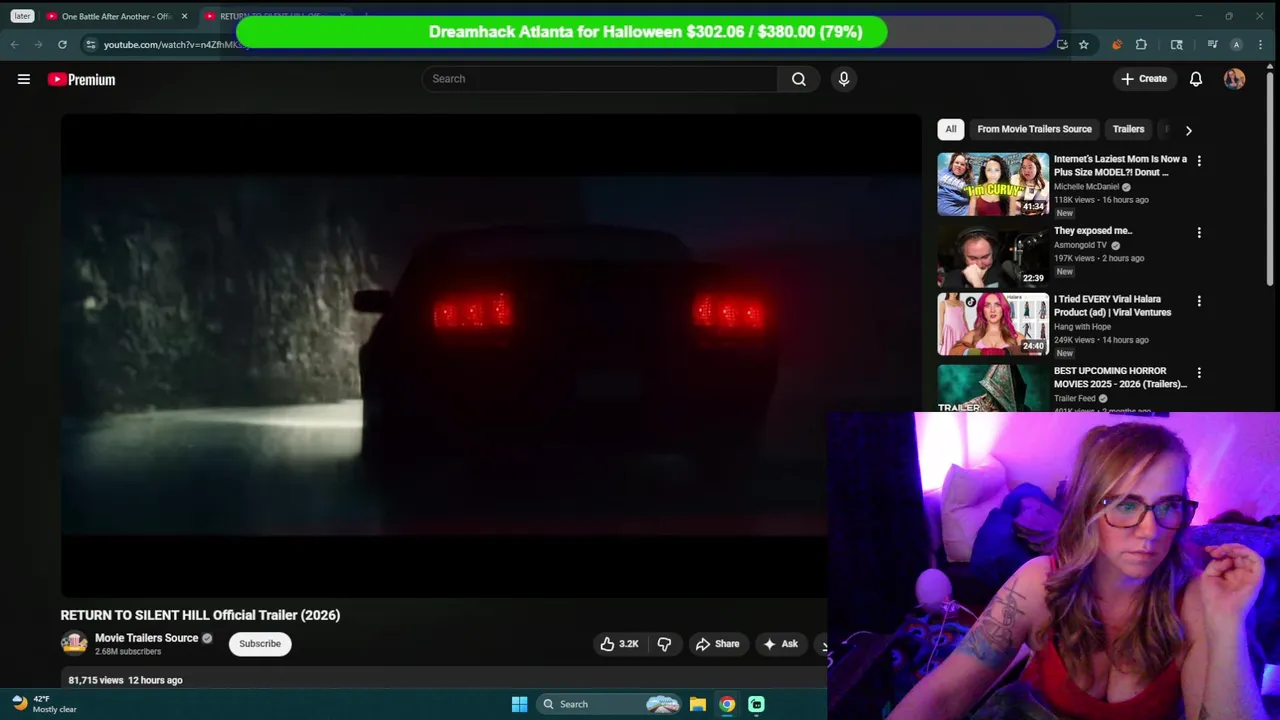The width and height of the screenshot is (1280, 720).
Task: Open Internet's Laziest Mom video thumbnail
Action: point(993,184)
